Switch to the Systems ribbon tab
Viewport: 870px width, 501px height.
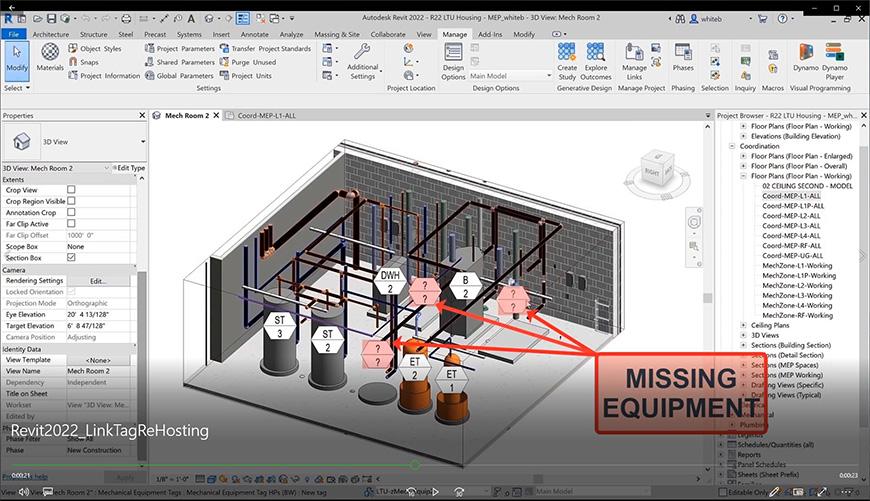pos(189,34)
